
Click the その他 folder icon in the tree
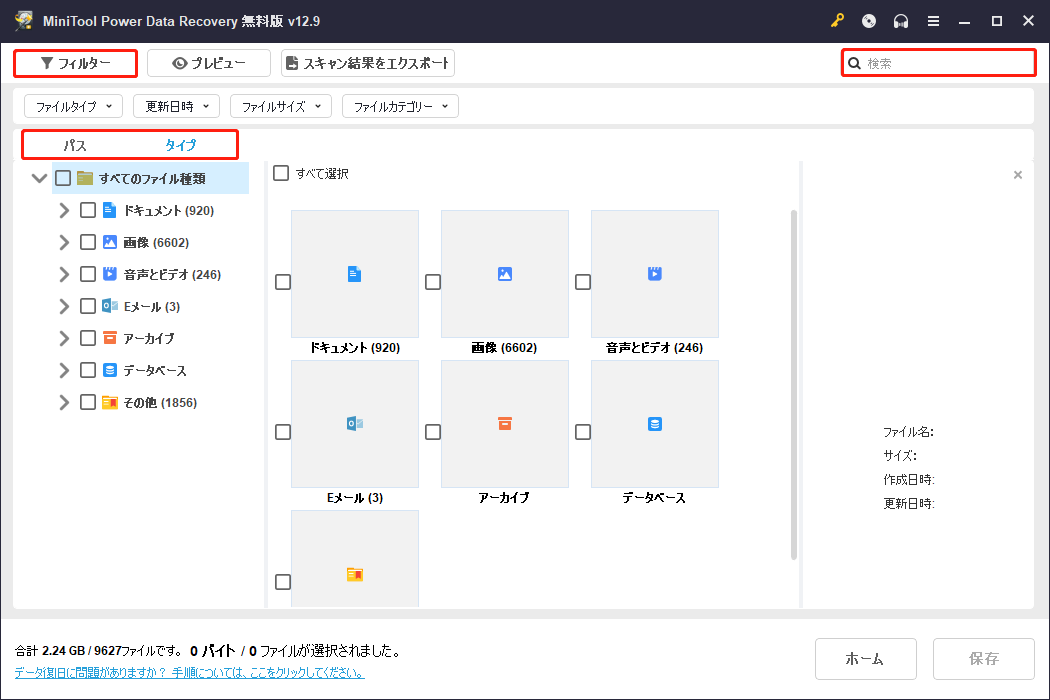click(110, 402)
